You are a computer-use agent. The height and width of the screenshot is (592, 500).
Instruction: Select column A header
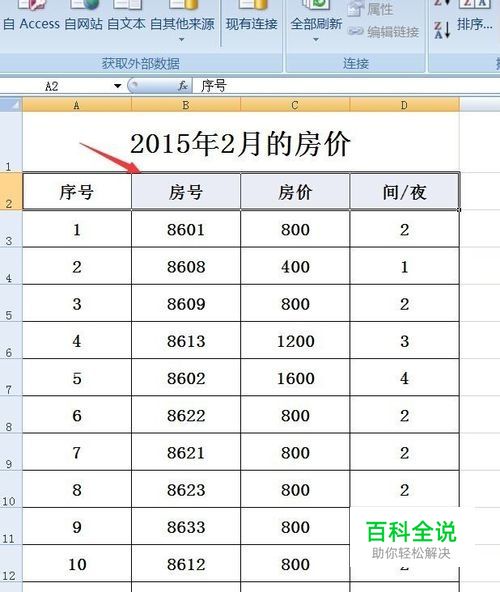(77, 105)
